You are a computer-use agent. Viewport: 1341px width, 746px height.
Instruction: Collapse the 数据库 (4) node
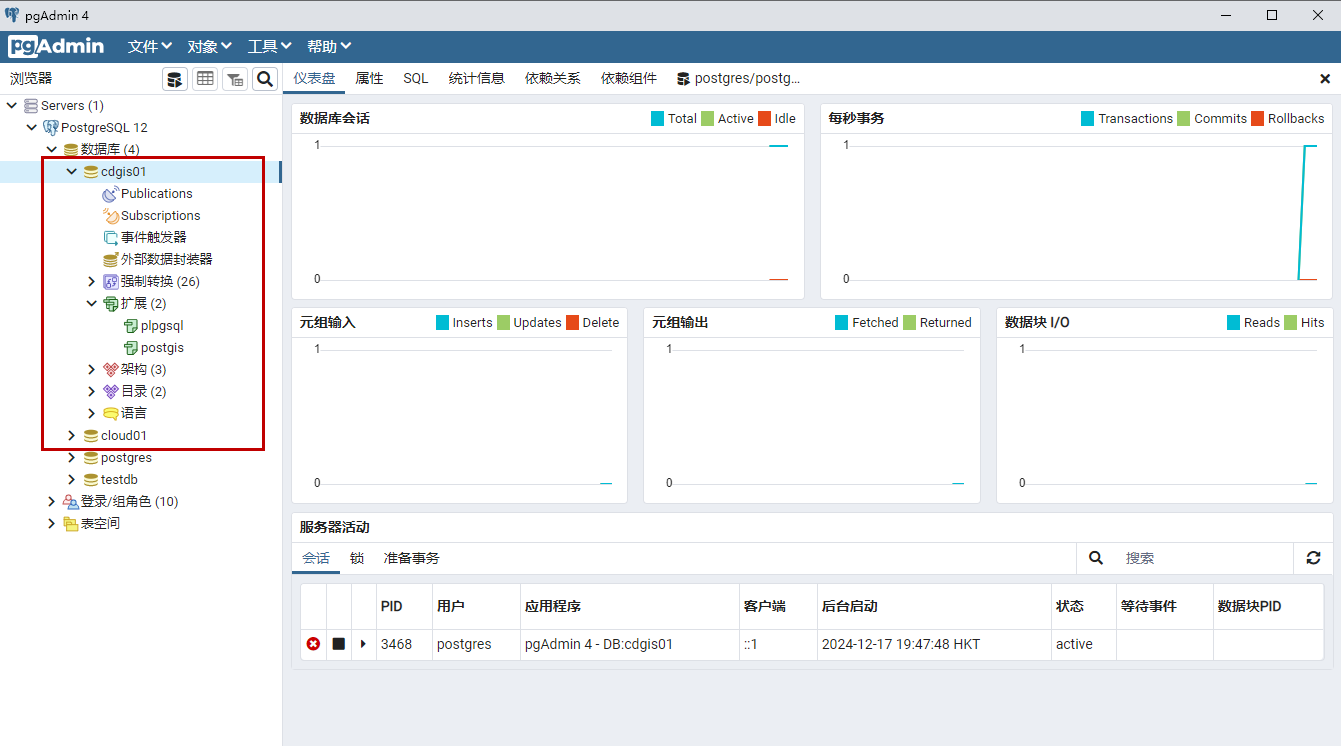(52, 149)
